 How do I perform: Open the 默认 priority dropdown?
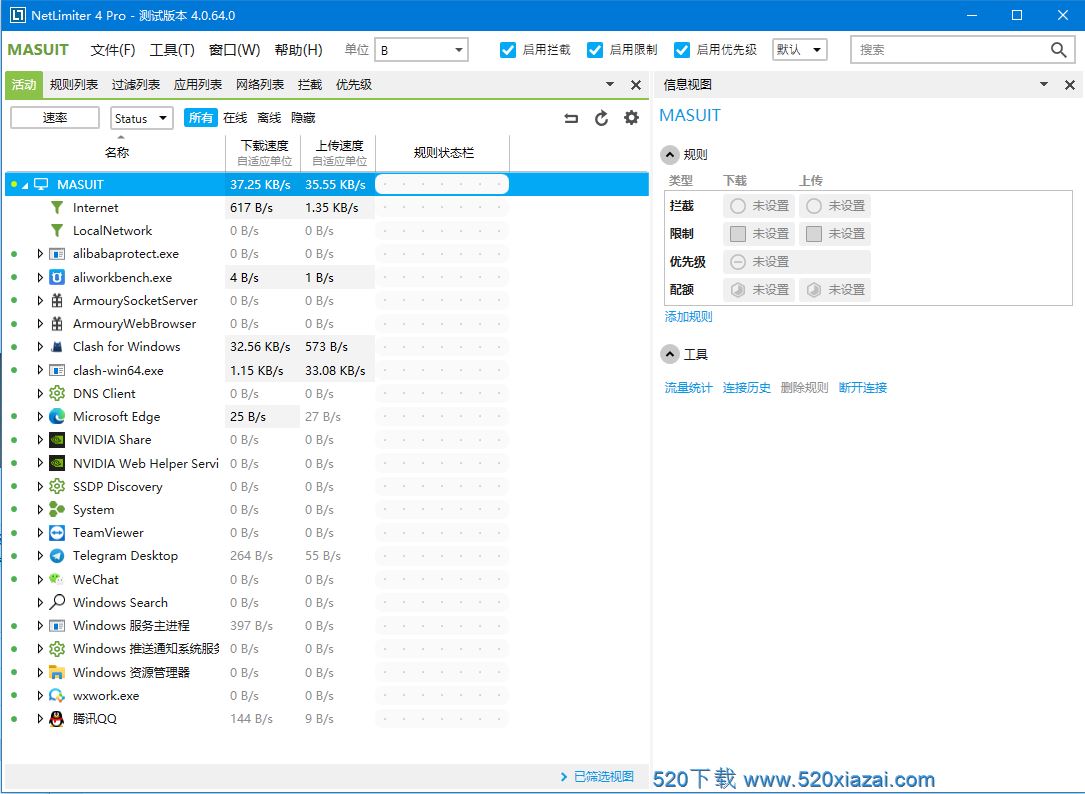[799, 50]
